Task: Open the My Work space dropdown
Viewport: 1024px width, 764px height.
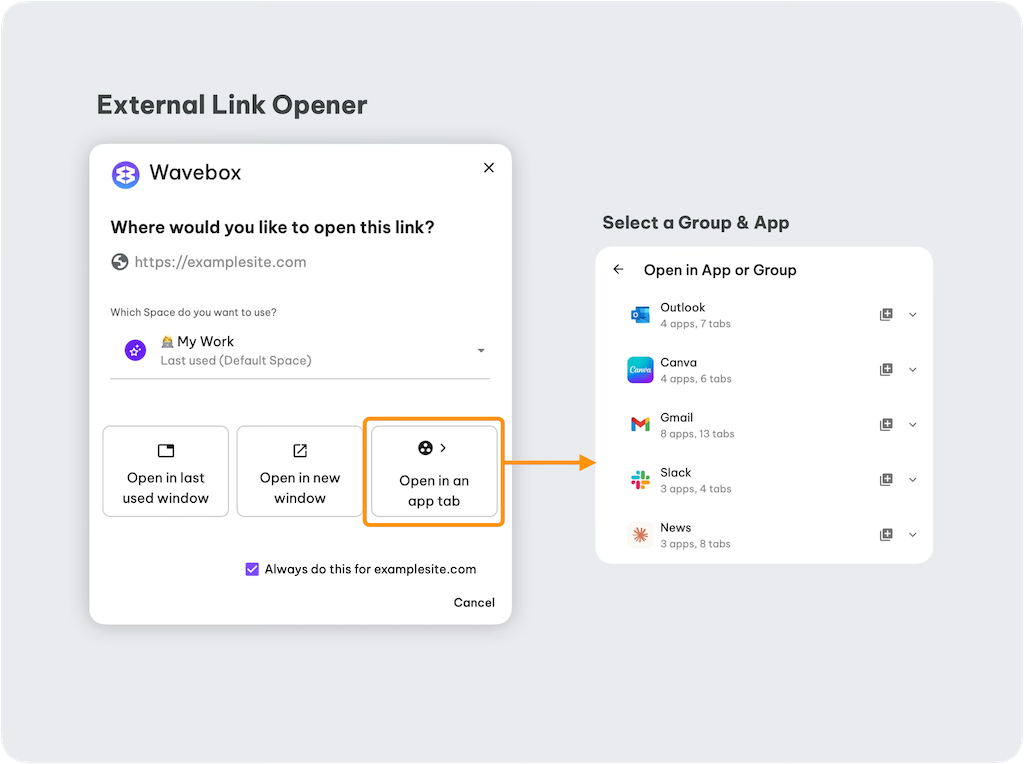Action: (481, 351)
